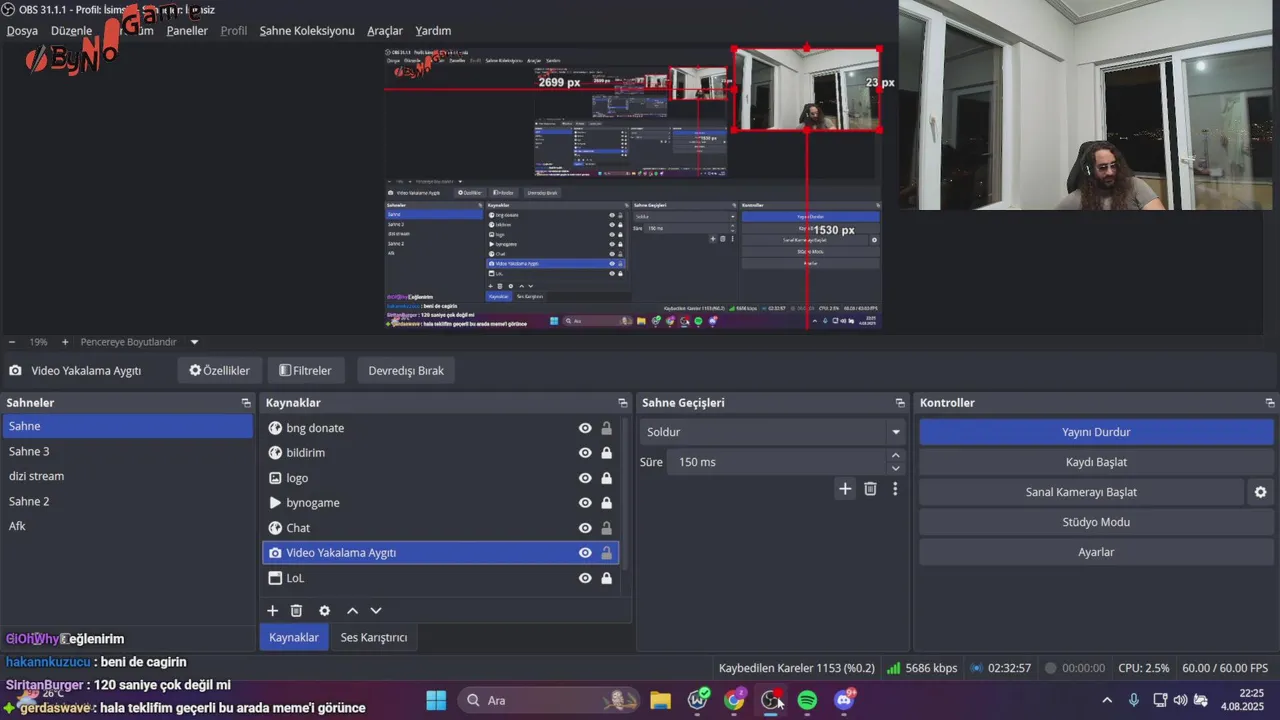Hide the logo source
1280x720 pixels.
coord(585,478)
